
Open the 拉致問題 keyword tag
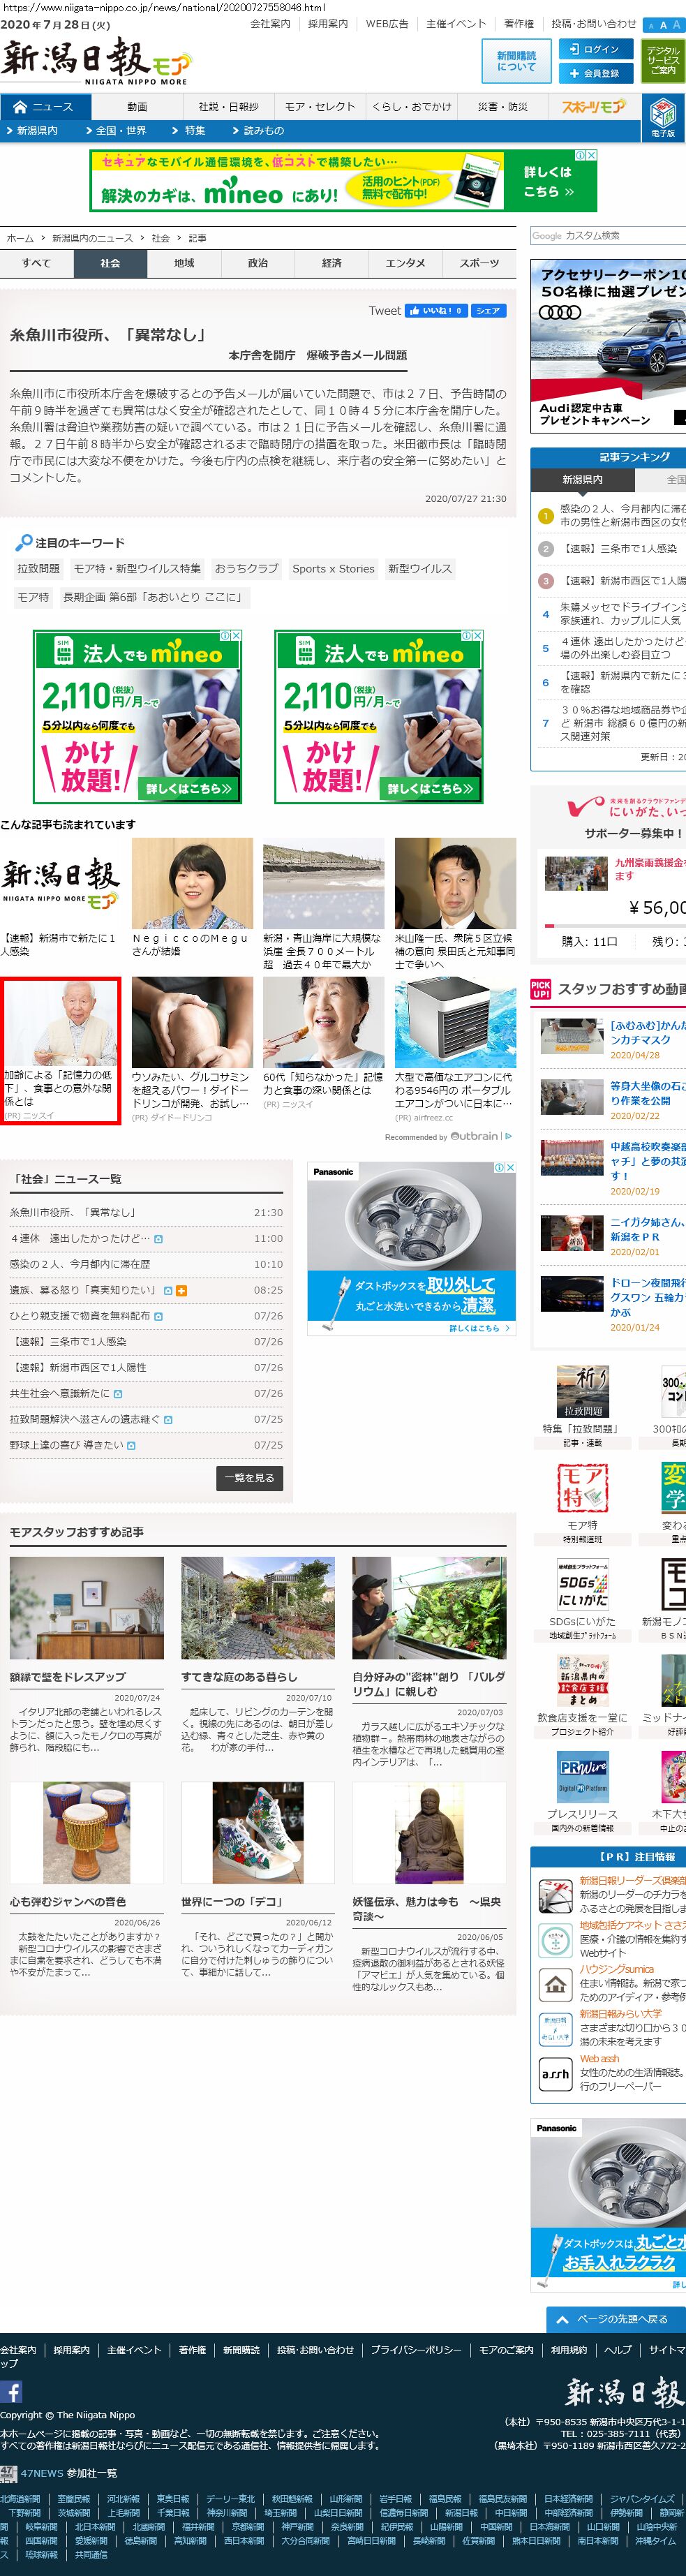click(38, 568)
